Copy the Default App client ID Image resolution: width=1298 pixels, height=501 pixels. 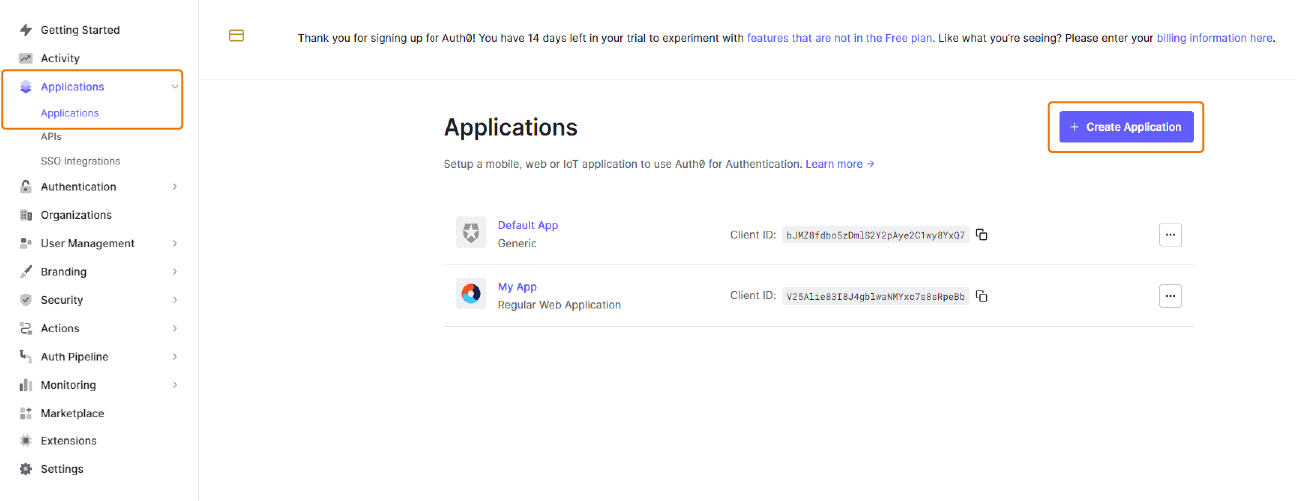coord(982,235)
